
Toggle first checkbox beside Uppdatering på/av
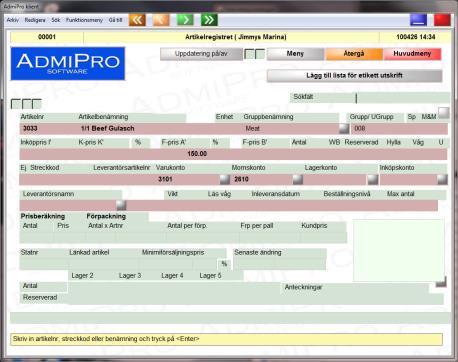pyautogui.click(x=249, y=54)
